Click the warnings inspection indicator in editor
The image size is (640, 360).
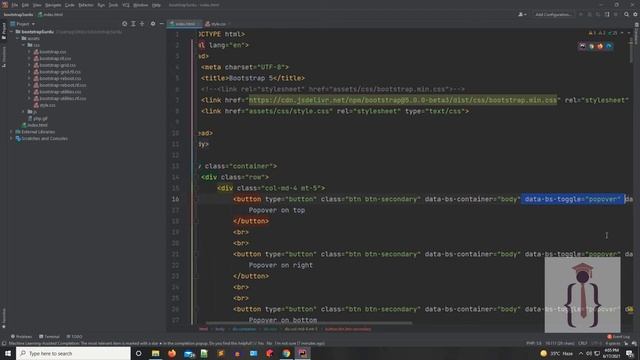tap(603, 33)
